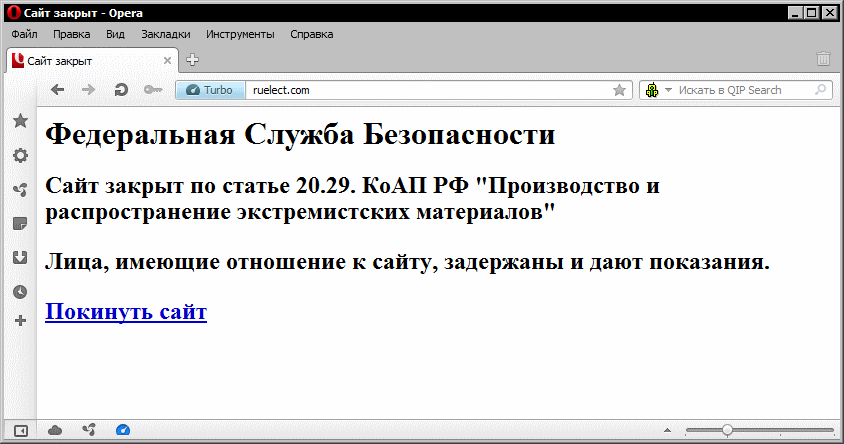844x444 pixels.
Task: Bookmark page with address bar star
Action: pyautogui.click(x=619, y=90)
